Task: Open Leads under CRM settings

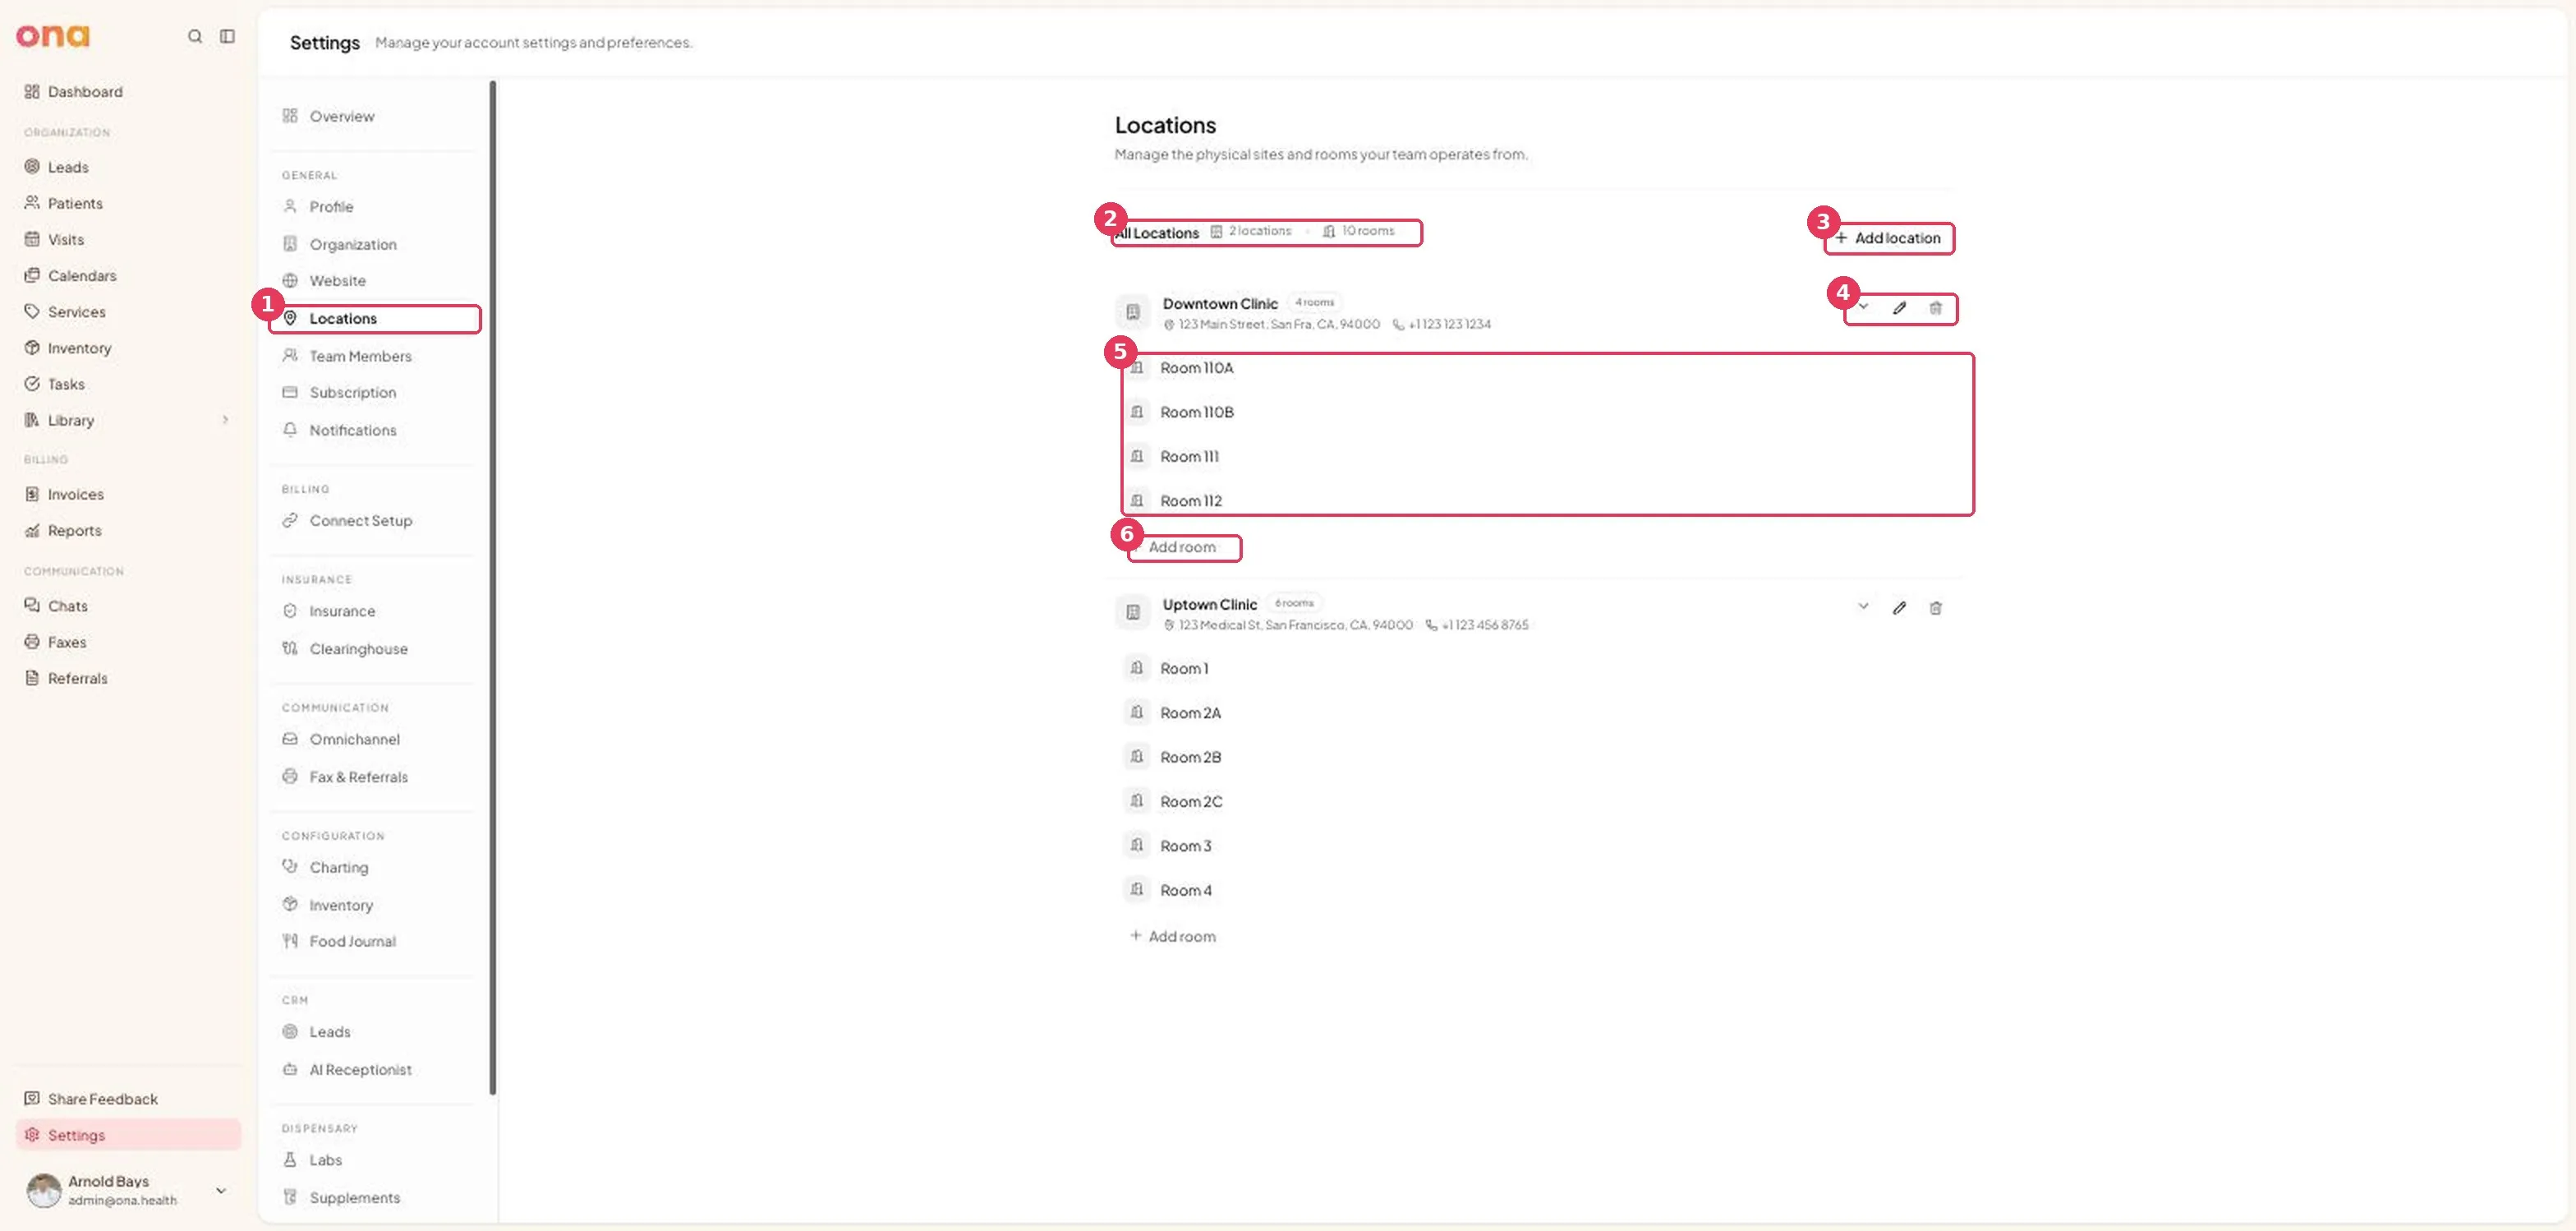Action: (375, 1031)
